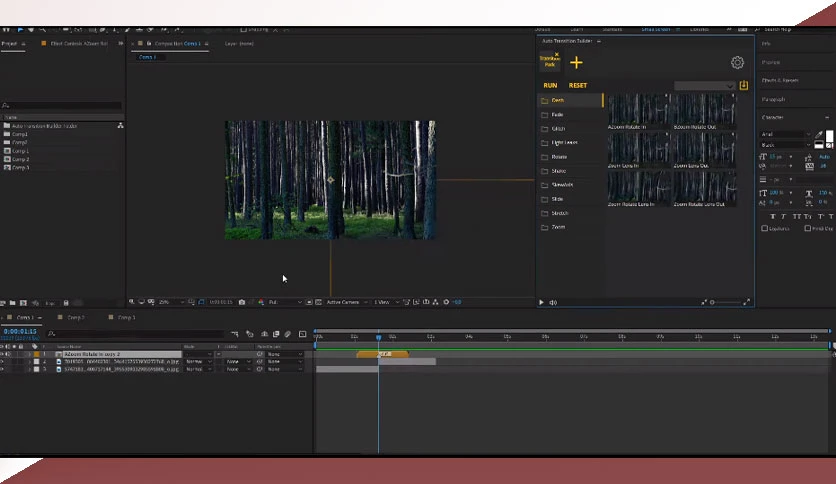
Task: Open the magnification 25% dropdown
Action: [171, 302]
